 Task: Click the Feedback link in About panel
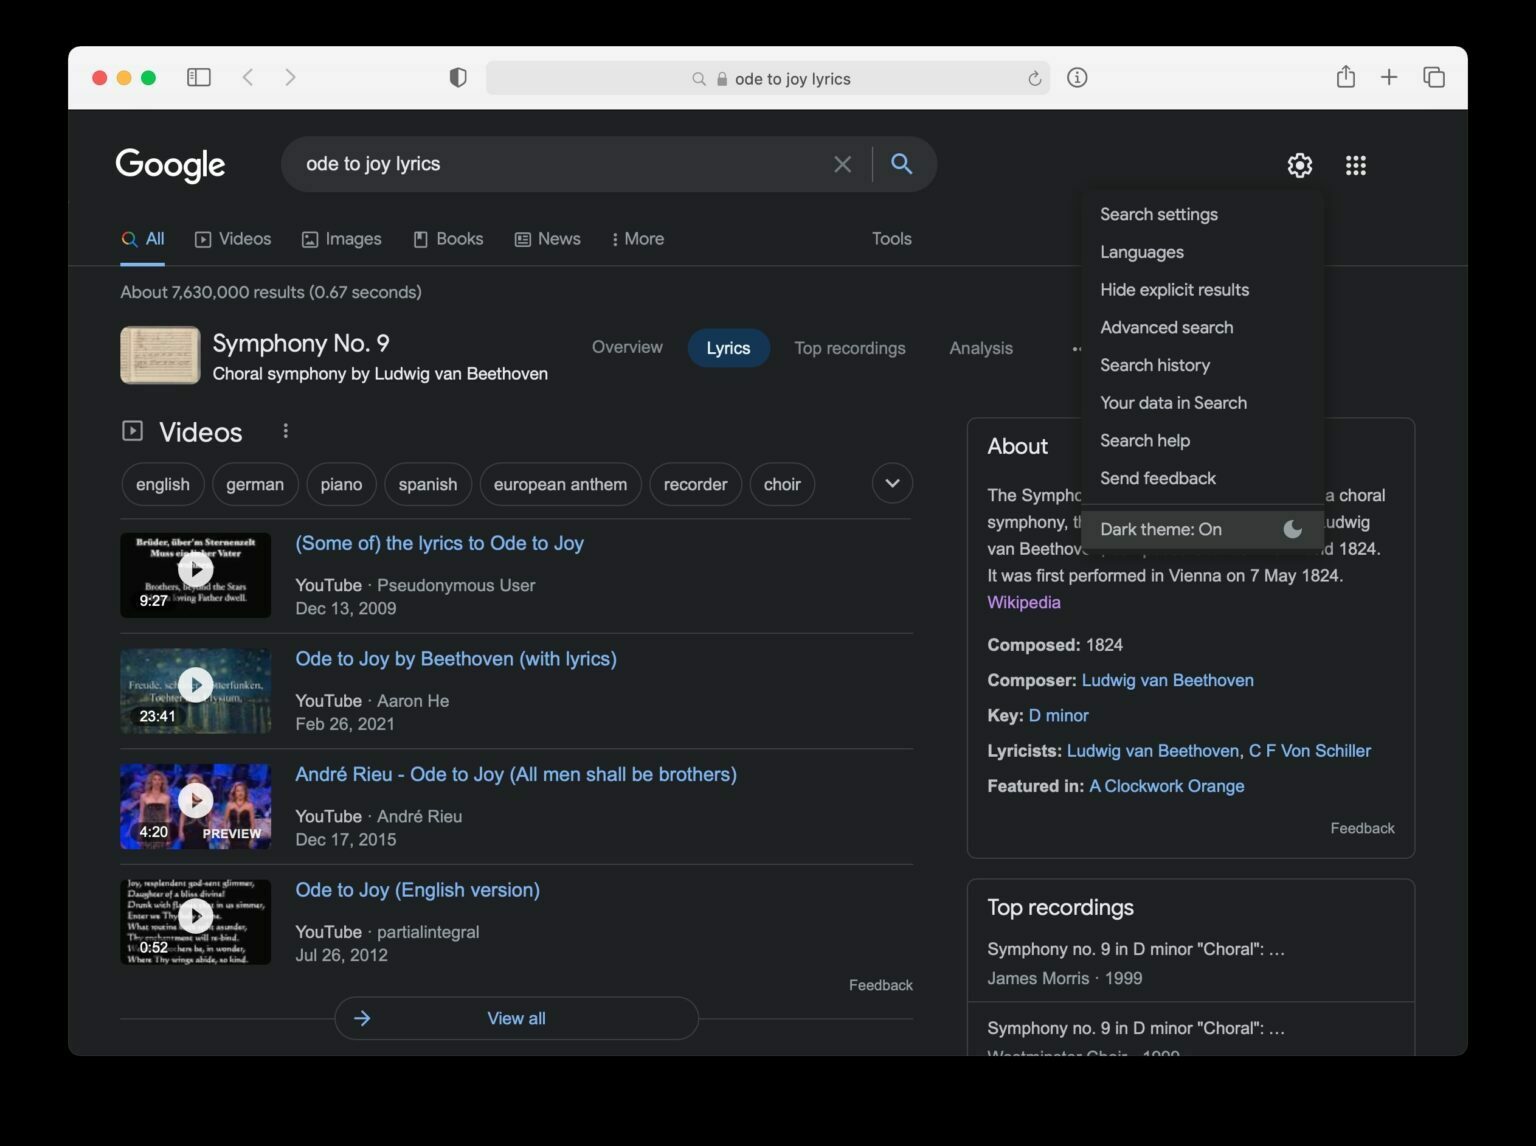point(1362,828)
